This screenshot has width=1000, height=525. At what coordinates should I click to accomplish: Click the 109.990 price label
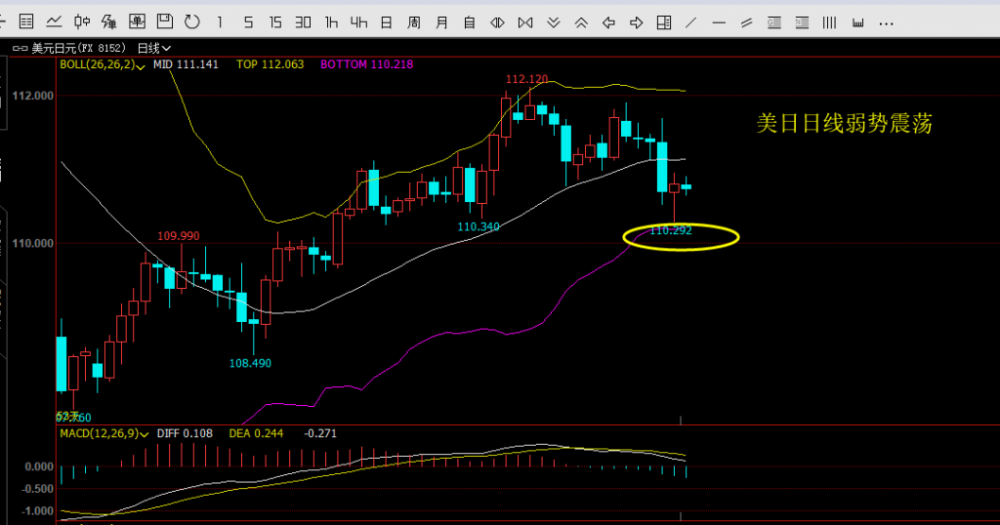179,237
